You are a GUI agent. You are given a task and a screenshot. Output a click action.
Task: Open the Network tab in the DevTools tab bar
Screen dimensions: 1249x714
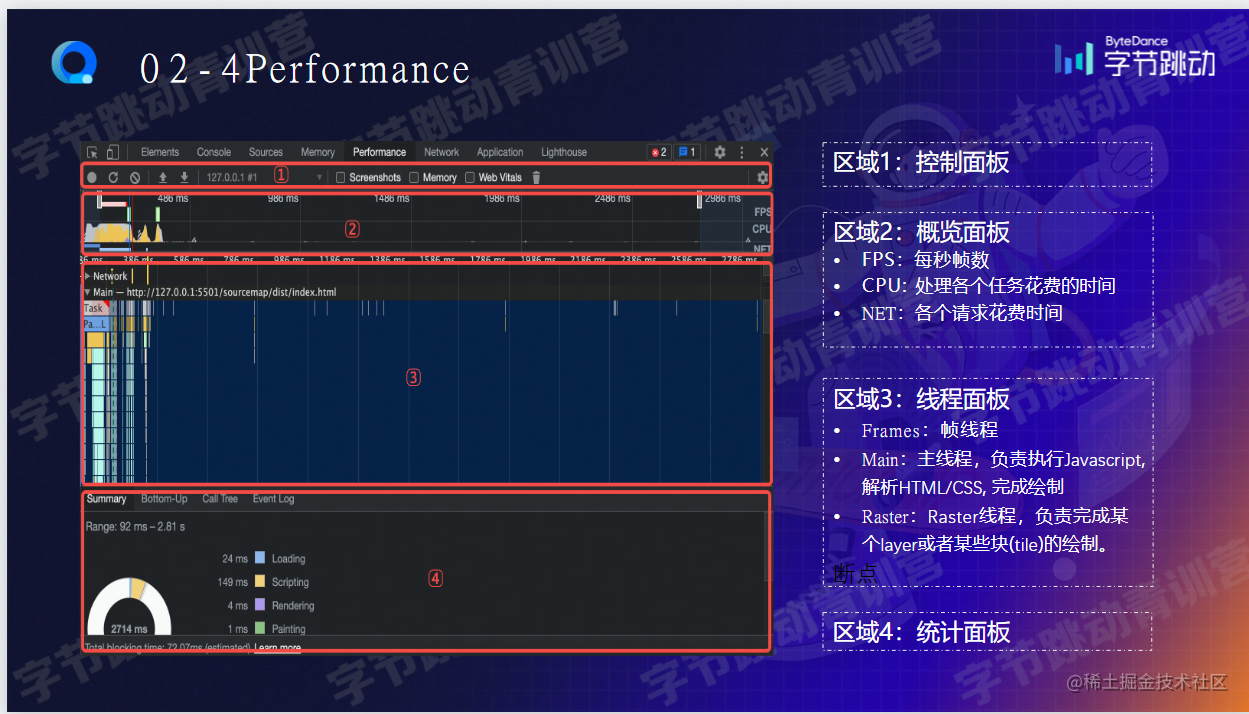click(441, 152)
